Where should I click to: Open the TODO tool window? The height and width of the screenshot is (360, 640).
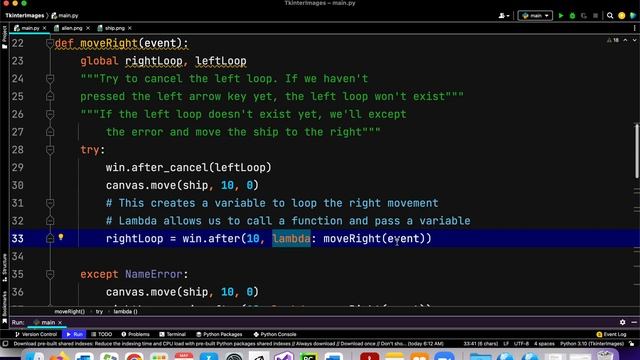click(x=101, y=334)
